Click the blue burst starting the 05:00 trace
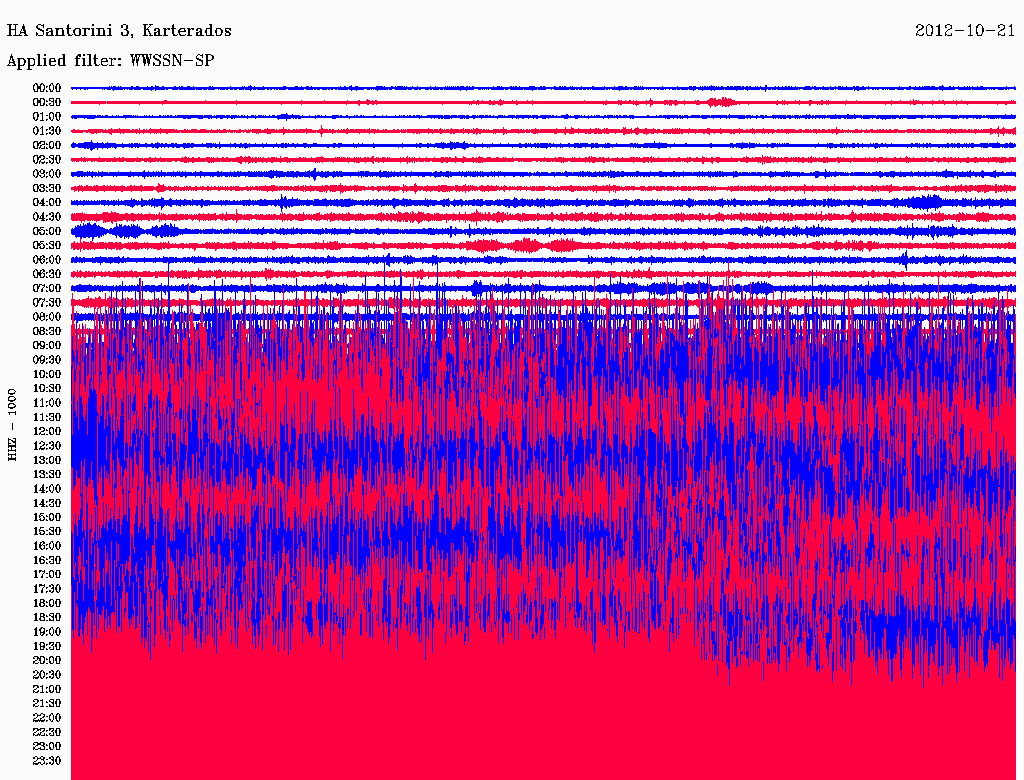The width and height of the screenshot is (1024, 780). pyautogui.click(x=90, y=231)
